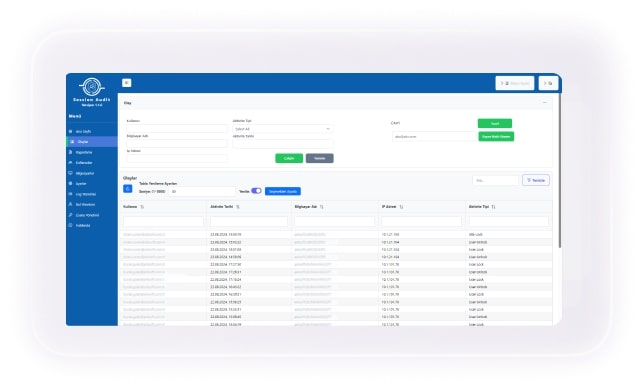Click the Ara search box above the table

pos(495,180)
